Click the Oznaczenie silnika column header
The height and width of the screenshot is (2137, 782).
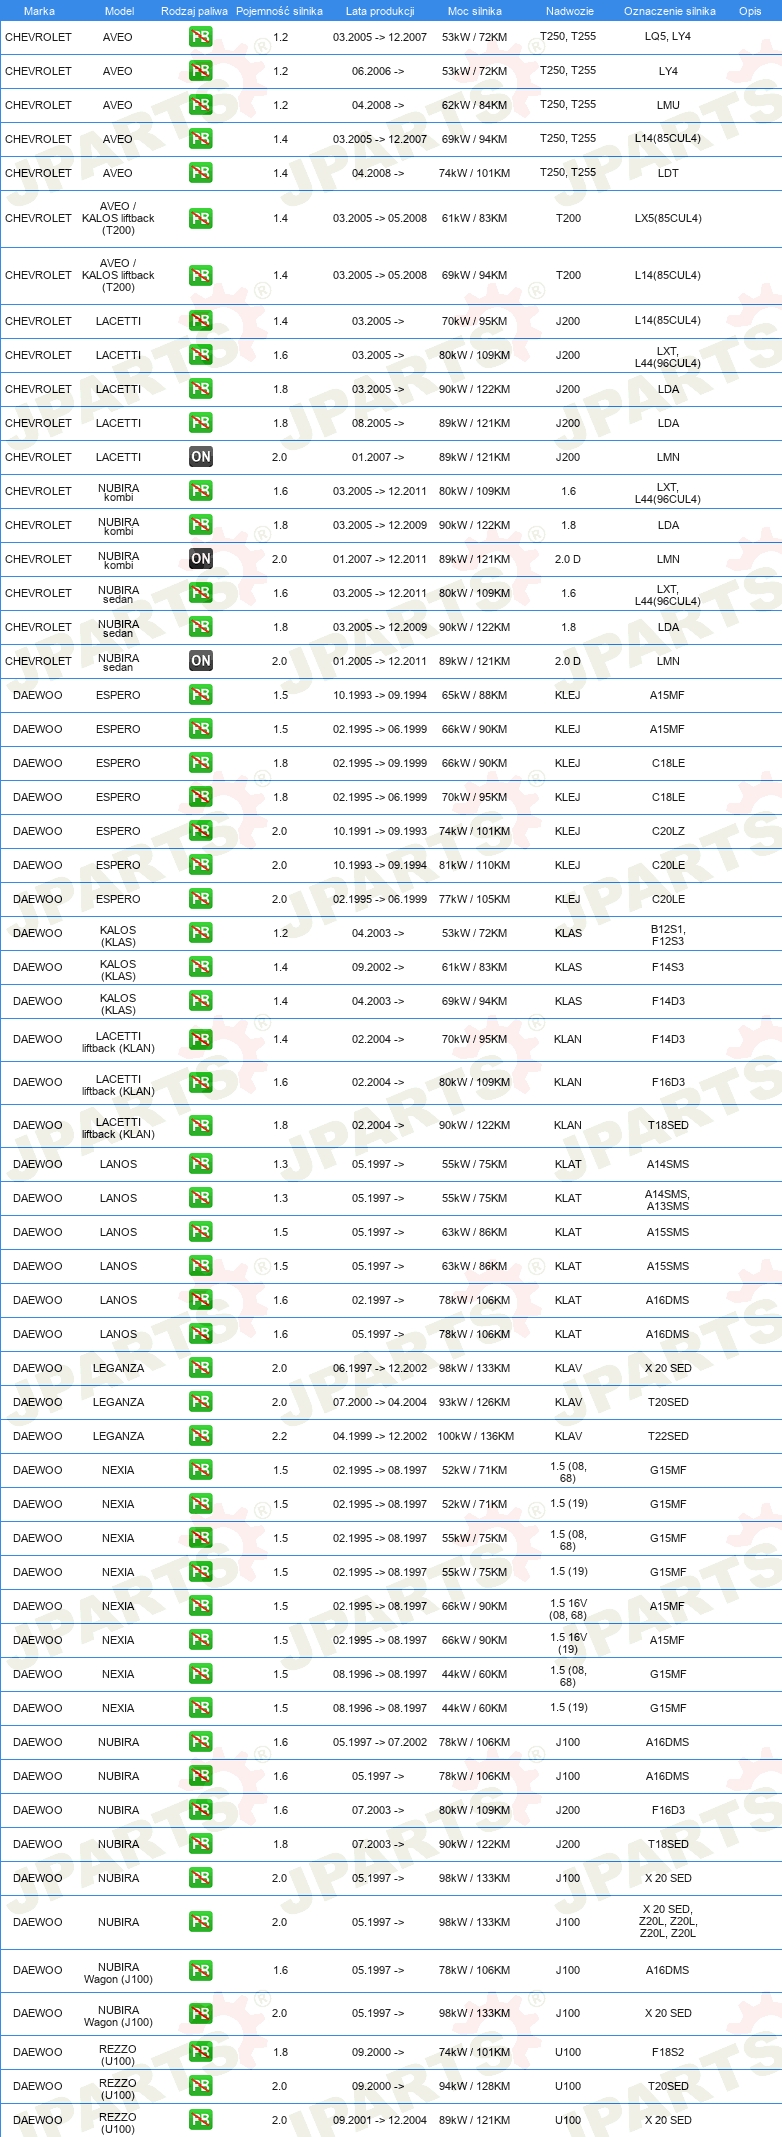(x=670, y=11)
